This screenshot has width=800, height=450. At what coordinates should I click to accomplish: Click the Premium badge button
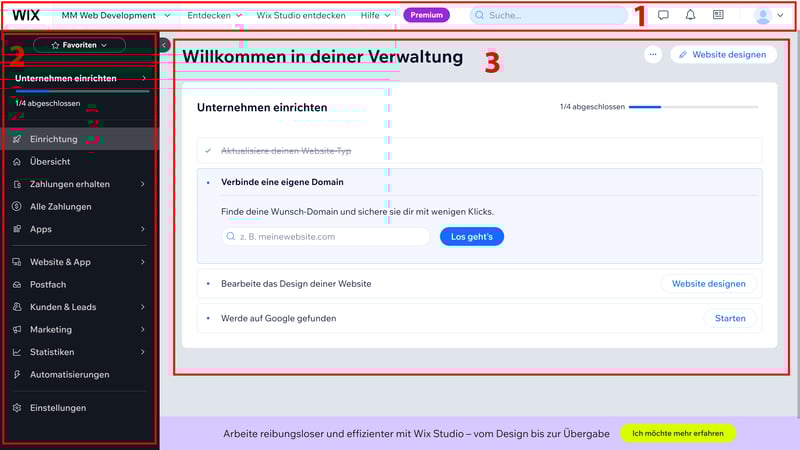point(427,15)
